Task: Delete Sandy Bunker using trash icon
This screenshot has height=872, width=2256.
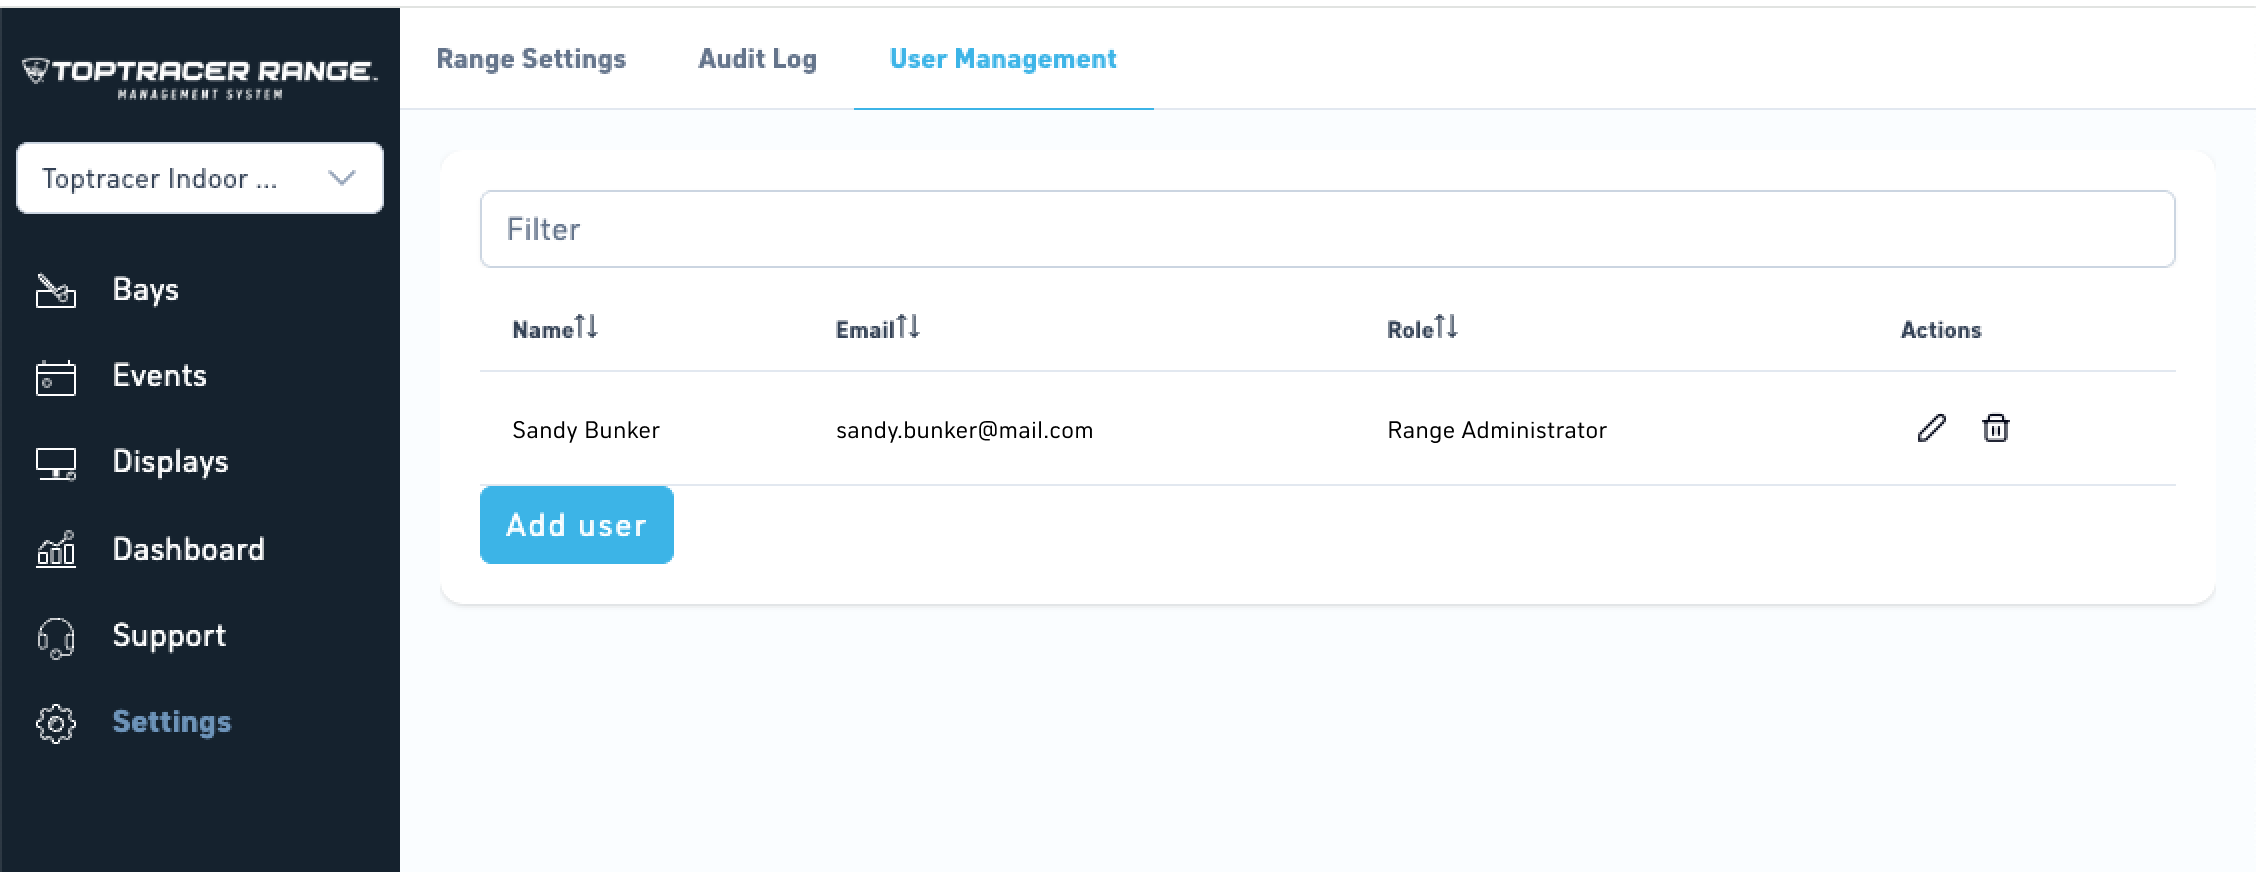Action: [x=1995, y=428]
